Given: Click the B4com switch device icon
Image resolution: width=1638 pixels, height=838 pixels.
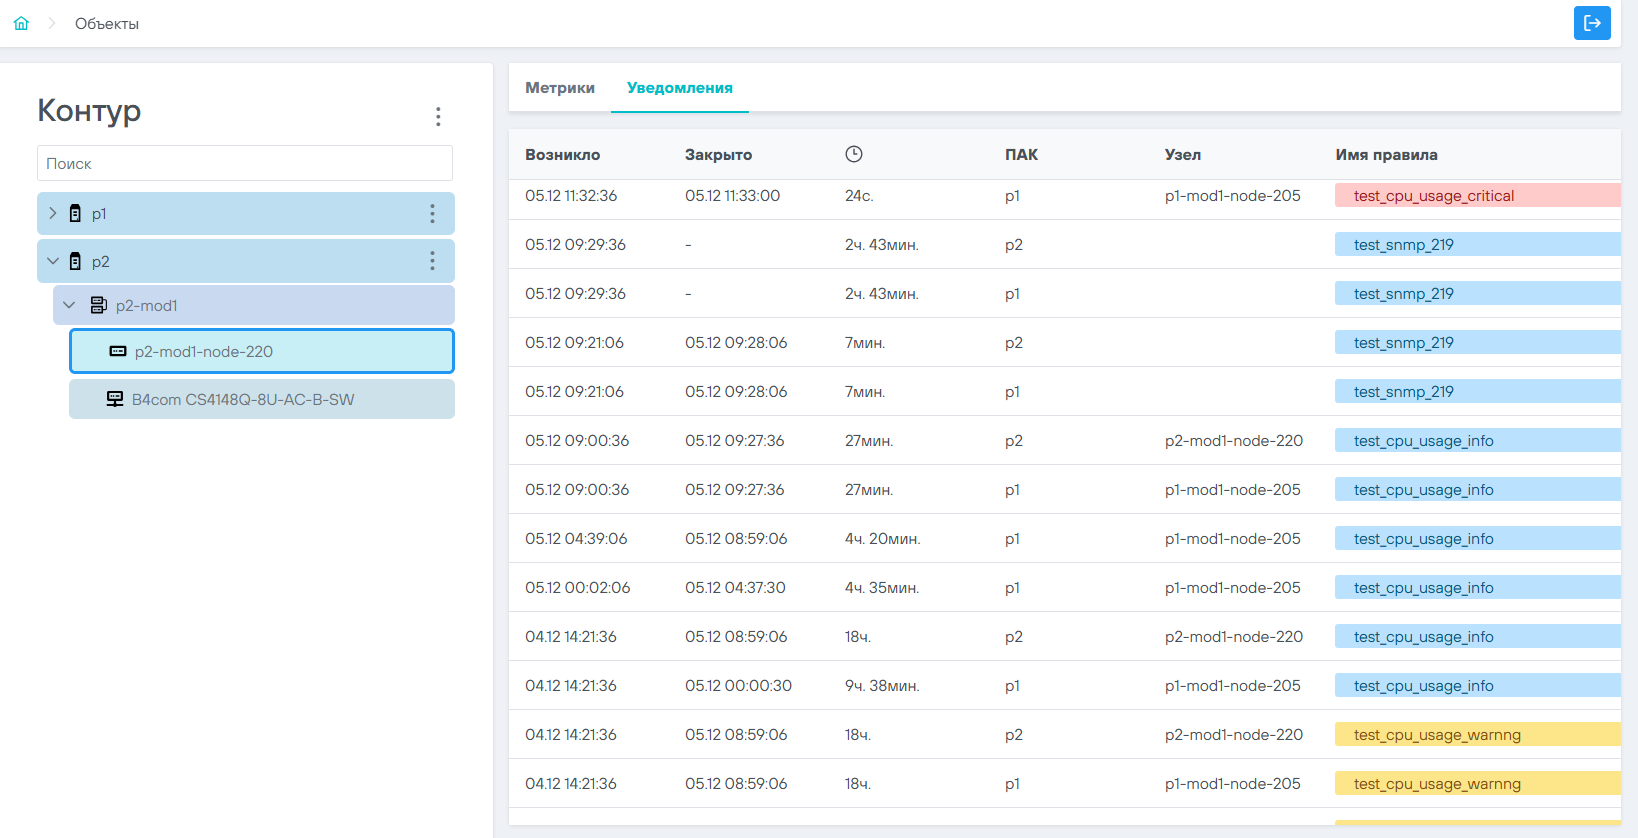Looking at the screenshot, I should [115, 399].
